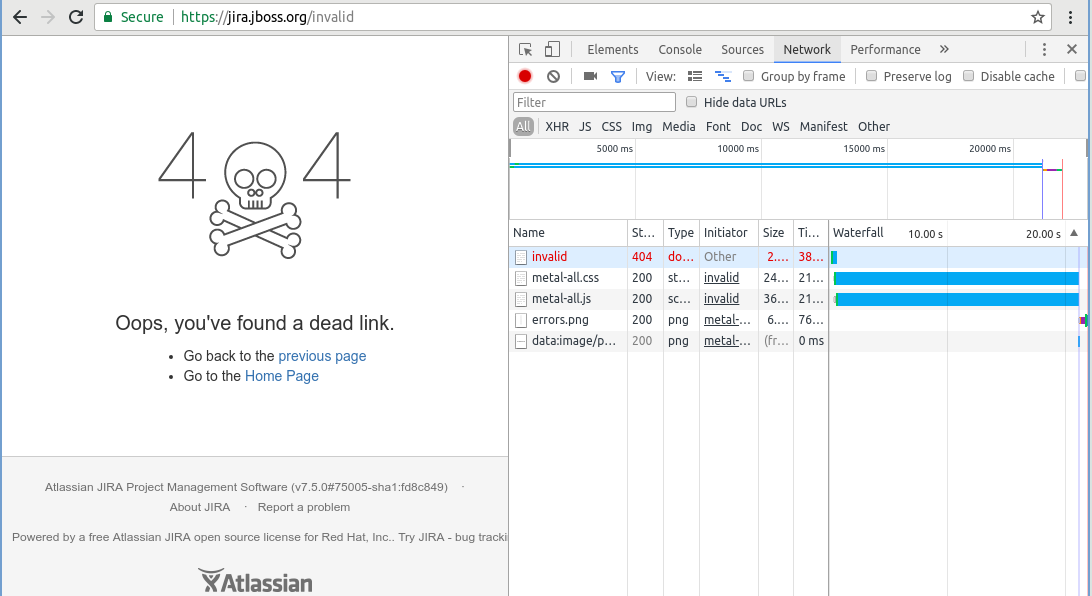The image size is (1092, 596).
Task: Filter requests by JS
Action: tap(585, 127)
